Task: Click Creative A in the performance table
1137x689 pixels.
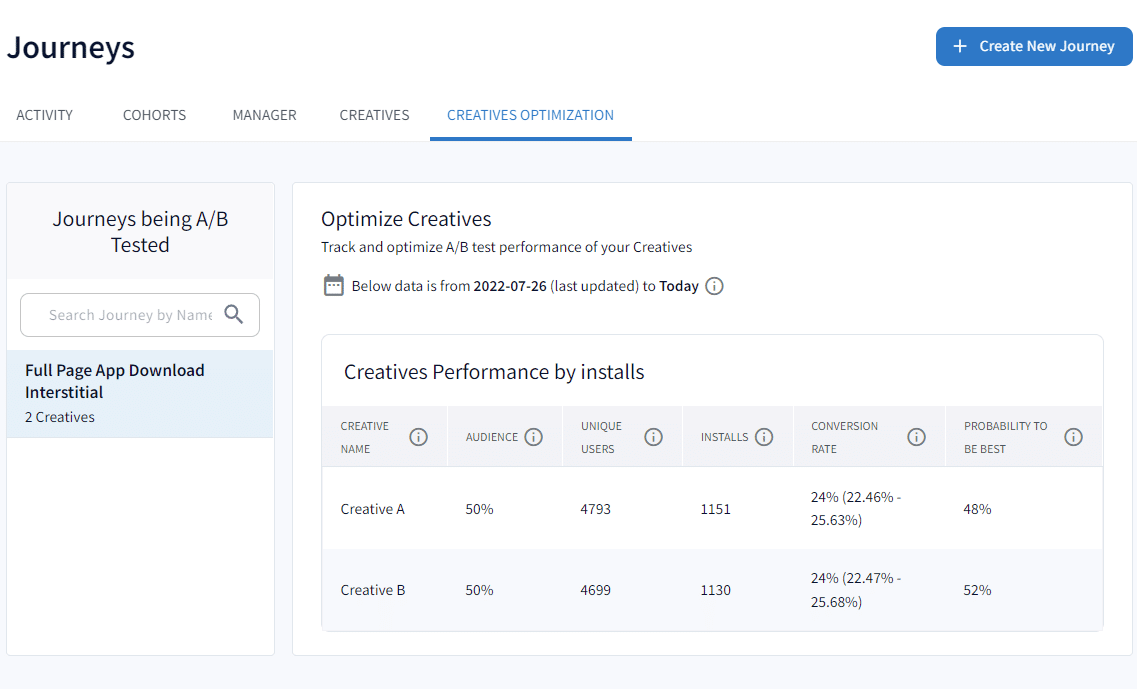Action: [x=372, y=509]
